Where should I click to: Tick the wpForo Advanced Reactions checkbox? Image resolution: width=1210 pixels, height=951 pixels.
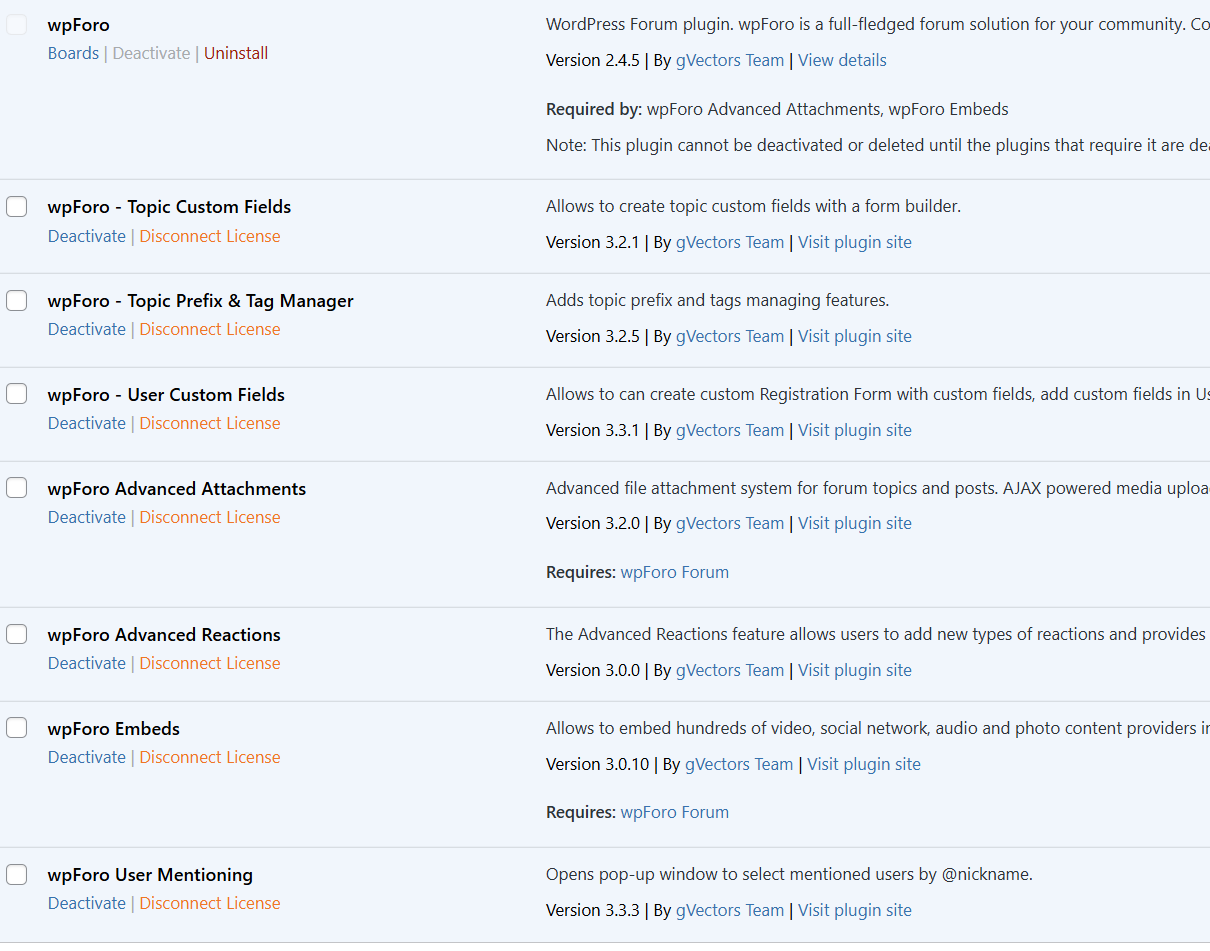17,634
